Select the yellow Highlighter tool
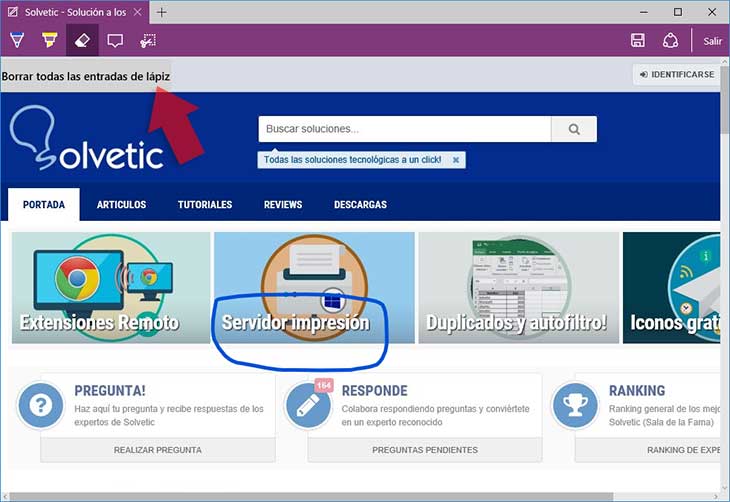Screen dimensions: 730x502 [49, 41]
